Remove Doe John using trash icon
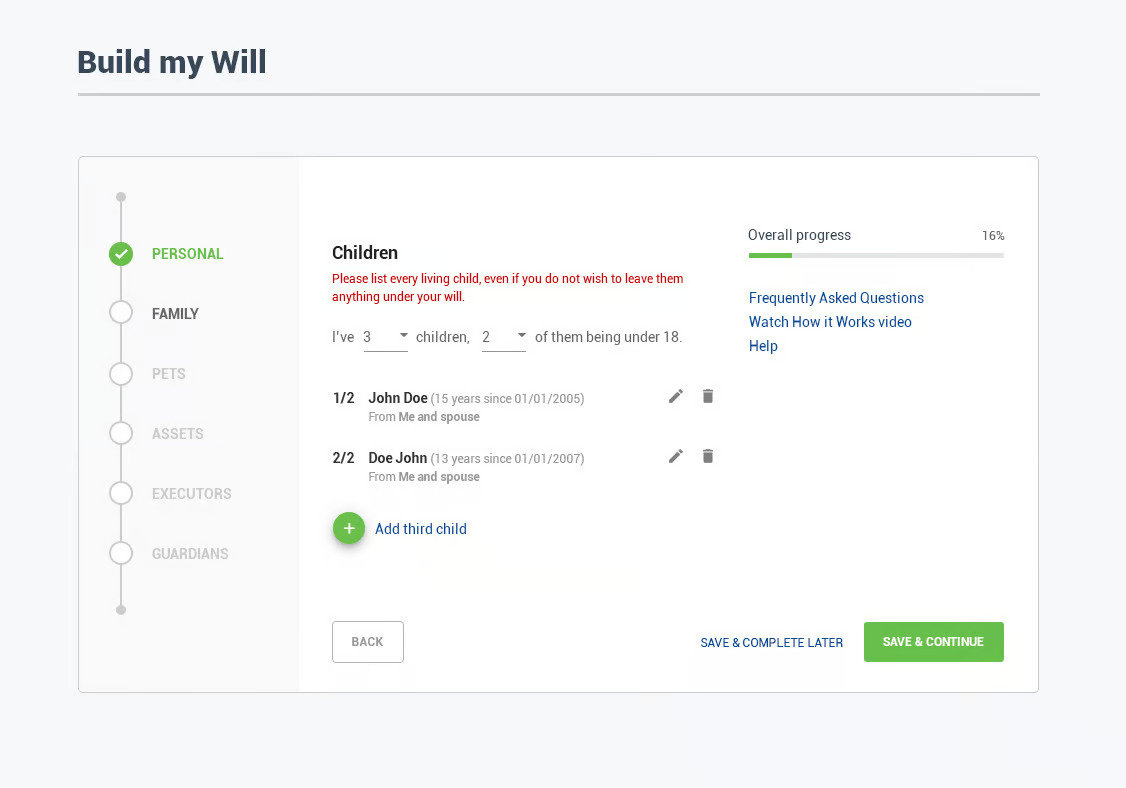The width and height of the screenshot is (1126, 788). click(708, 457)
